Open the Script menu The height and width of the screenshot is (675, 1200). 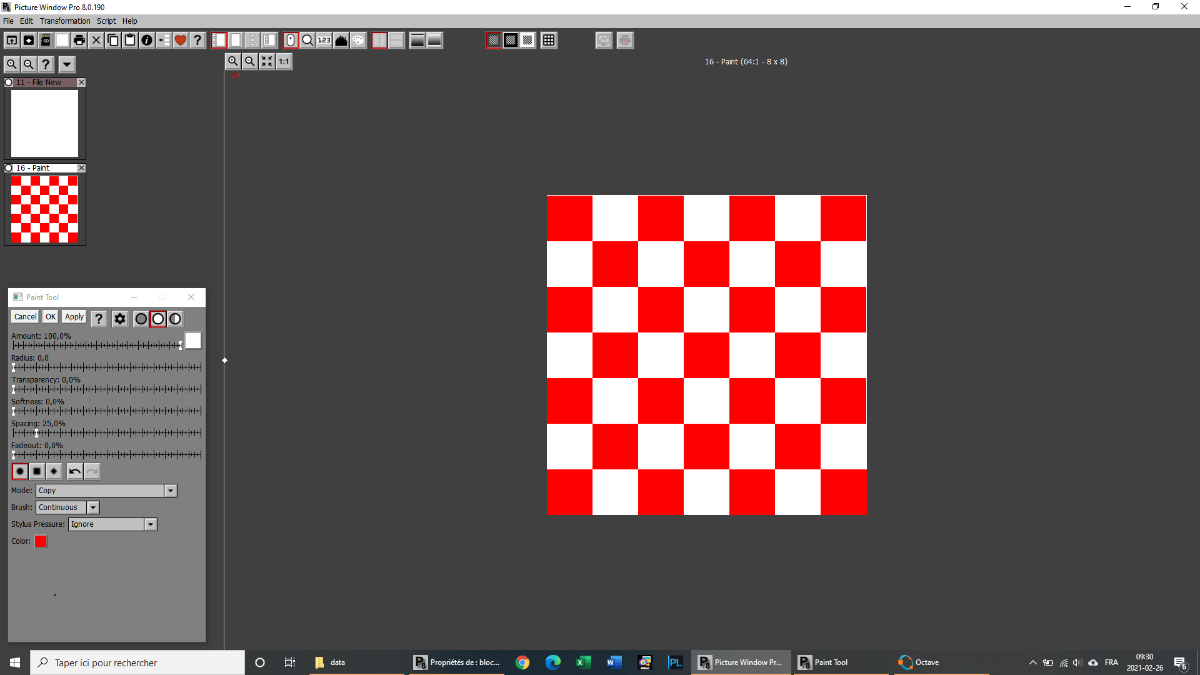pyautogui.click(x=106, y=21)
